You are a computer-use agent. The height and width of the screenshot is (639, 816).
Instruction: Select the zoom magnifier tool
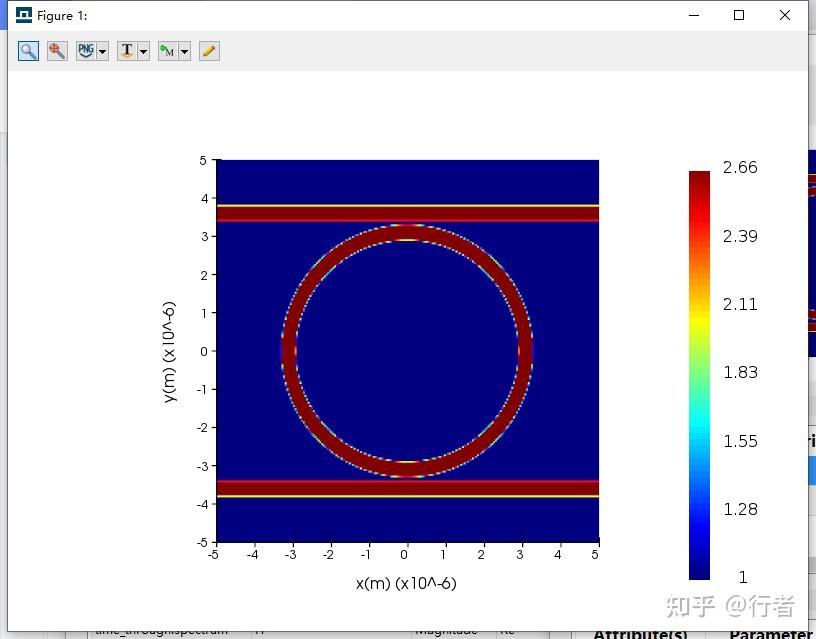pos(28,51)
